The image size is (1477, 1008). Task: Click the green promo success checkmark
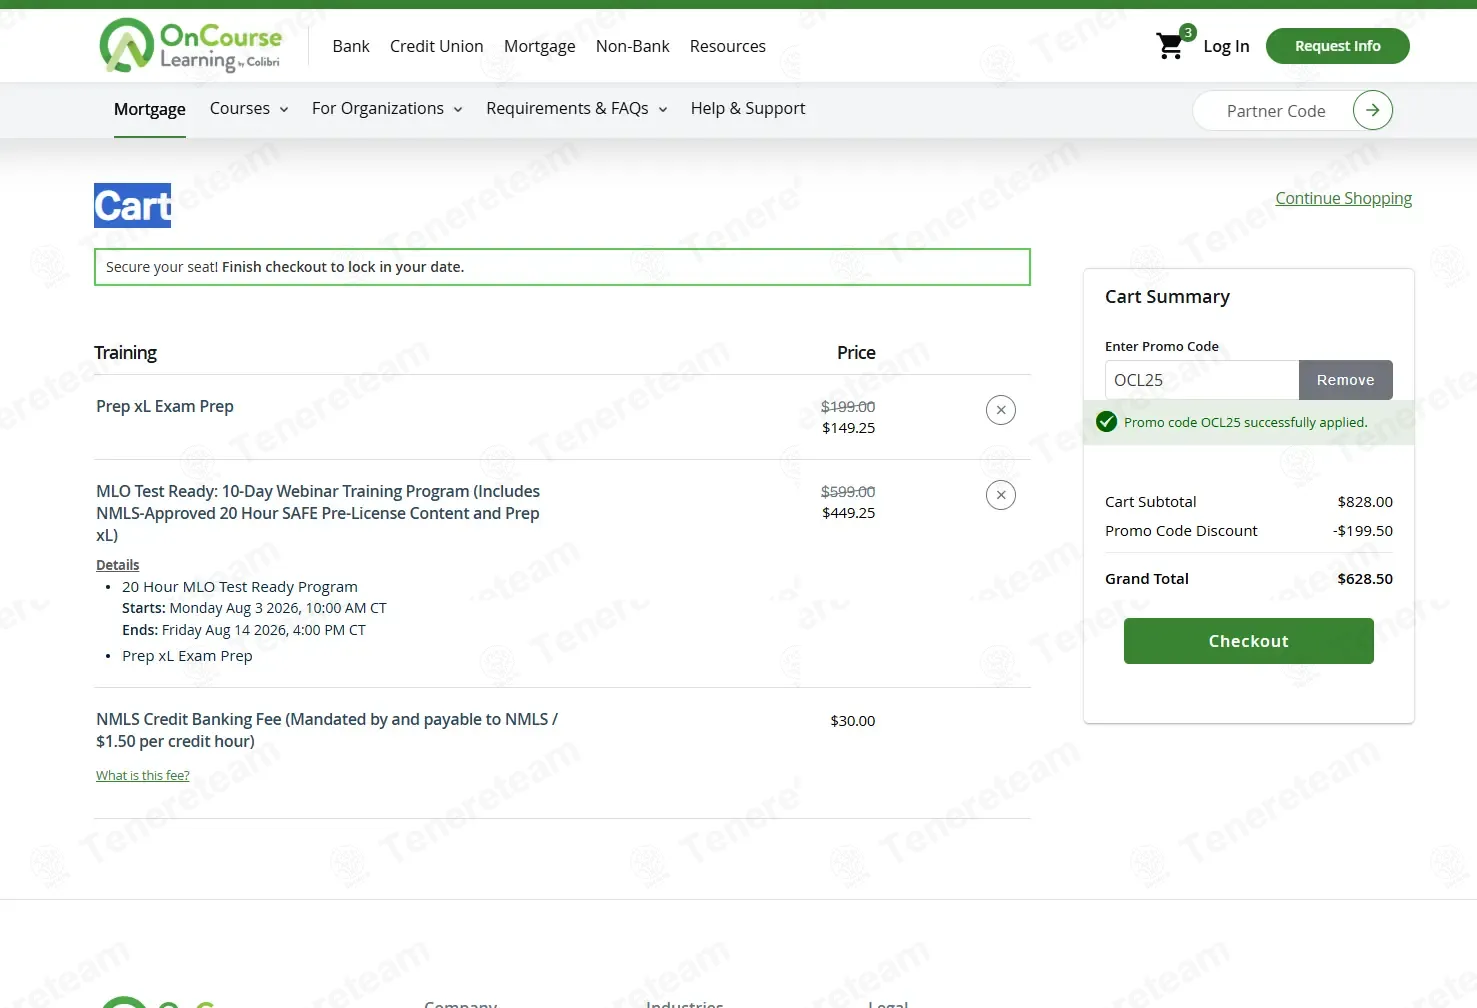click(x=1106, y=422)
